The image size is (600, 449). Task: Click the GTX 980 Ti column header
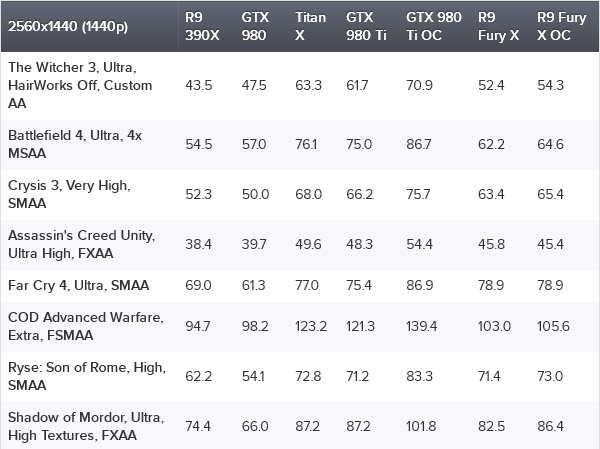(366, 26)
